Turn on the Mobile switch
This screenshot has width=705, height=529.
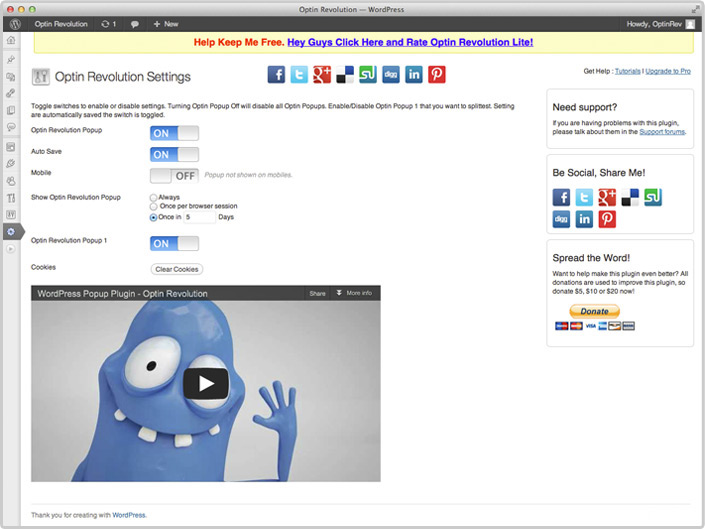click(x=174, y=176)
